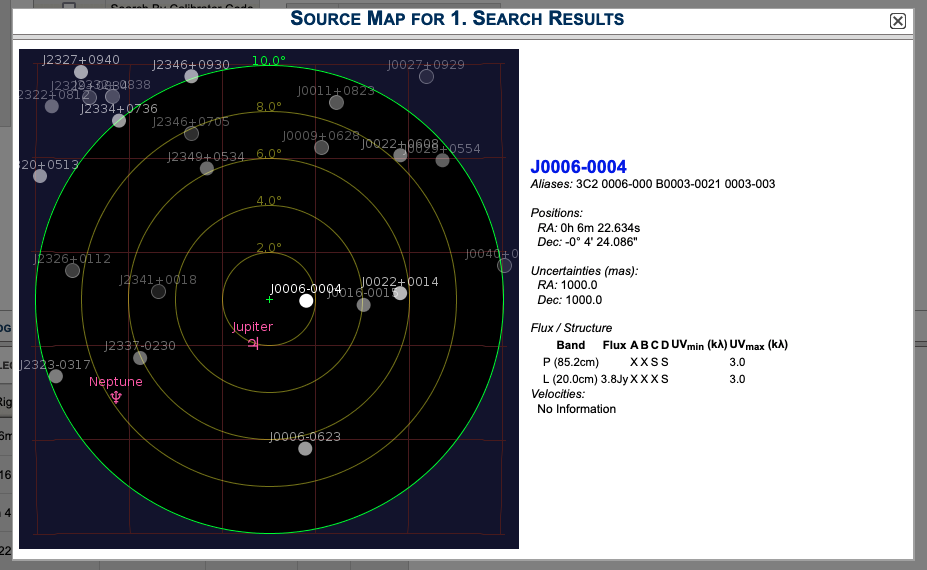Pick the J2337-0230 calibrator dot
The height and width of the screenshot is (570, 927).
click(140, 357)
